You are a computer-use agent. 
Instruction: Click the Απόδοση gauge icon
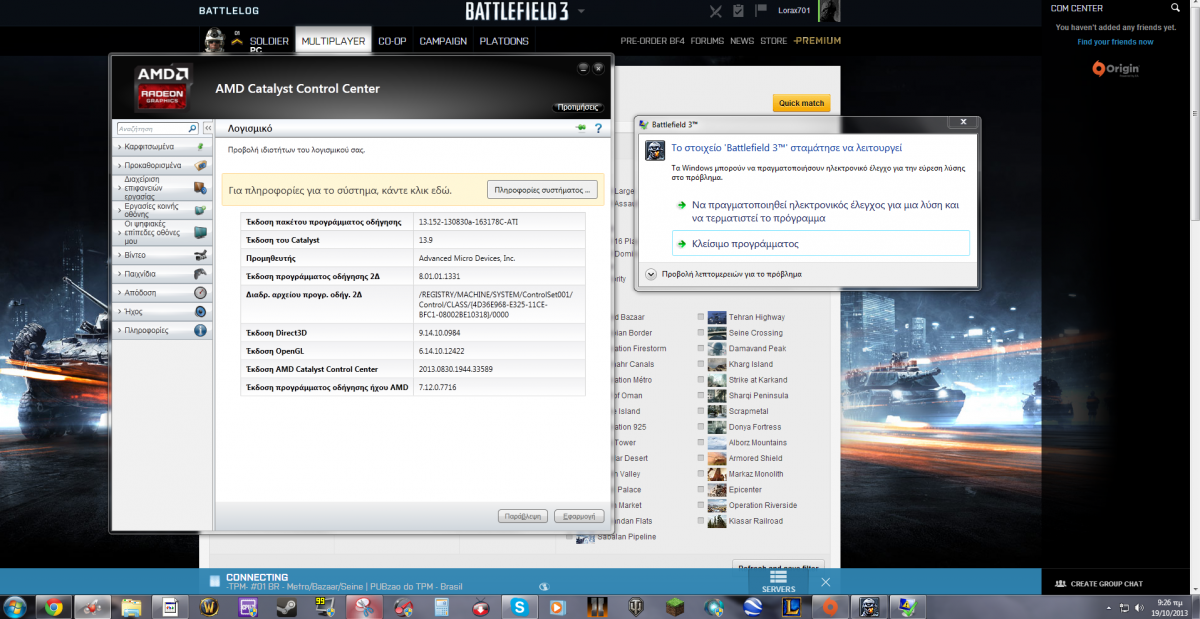click(x=200, y=293)
